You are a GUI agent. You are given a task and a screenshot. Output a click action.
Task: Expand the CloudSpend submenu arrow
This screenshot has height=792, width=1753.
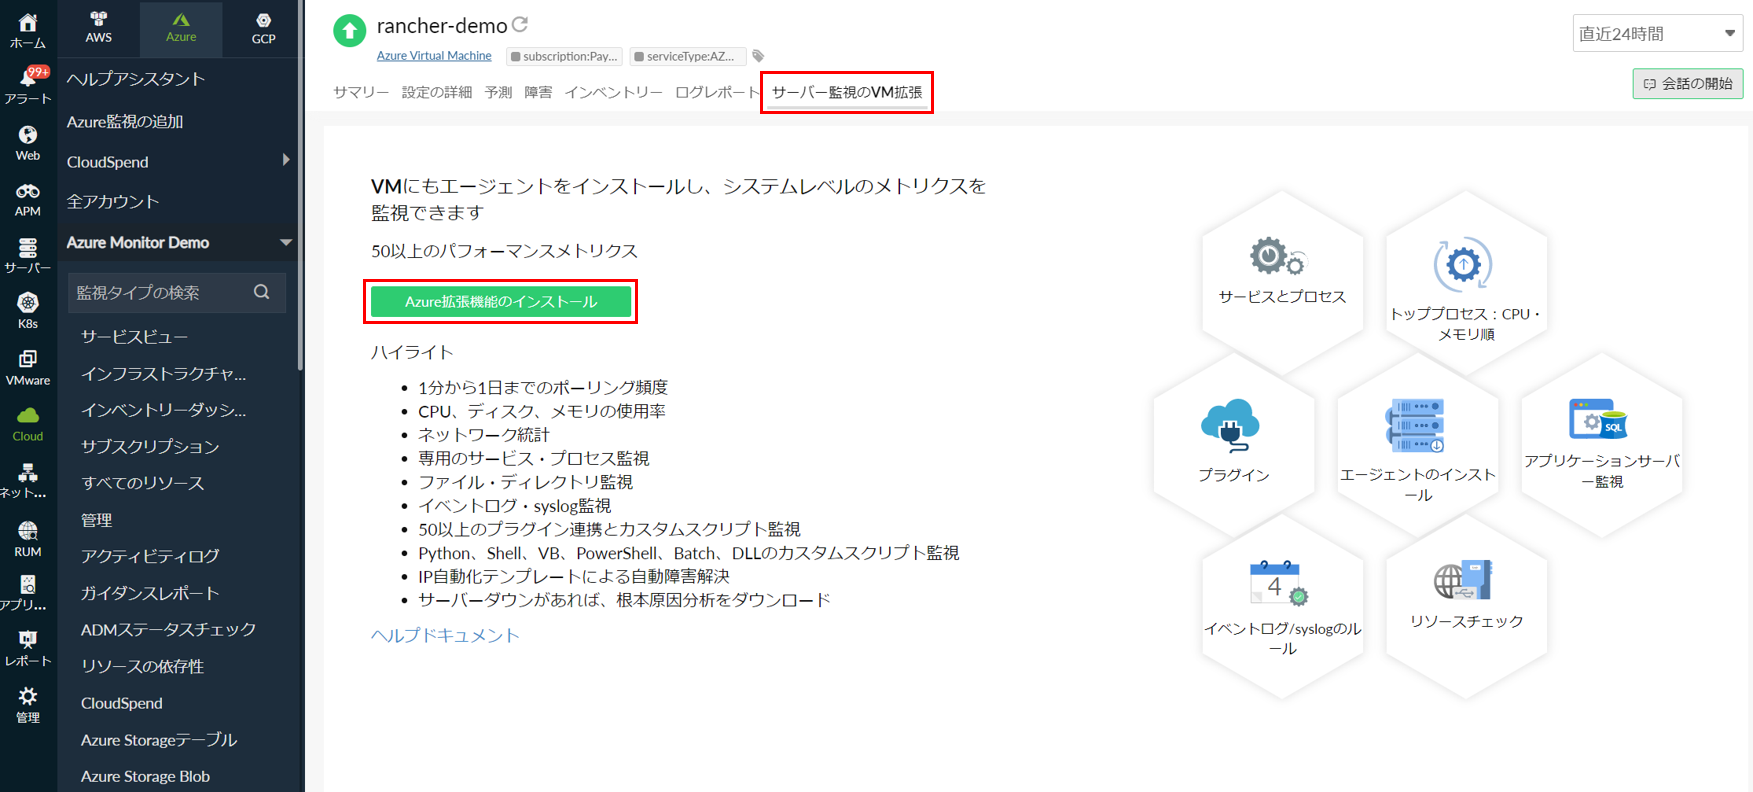tap(286, 160)
